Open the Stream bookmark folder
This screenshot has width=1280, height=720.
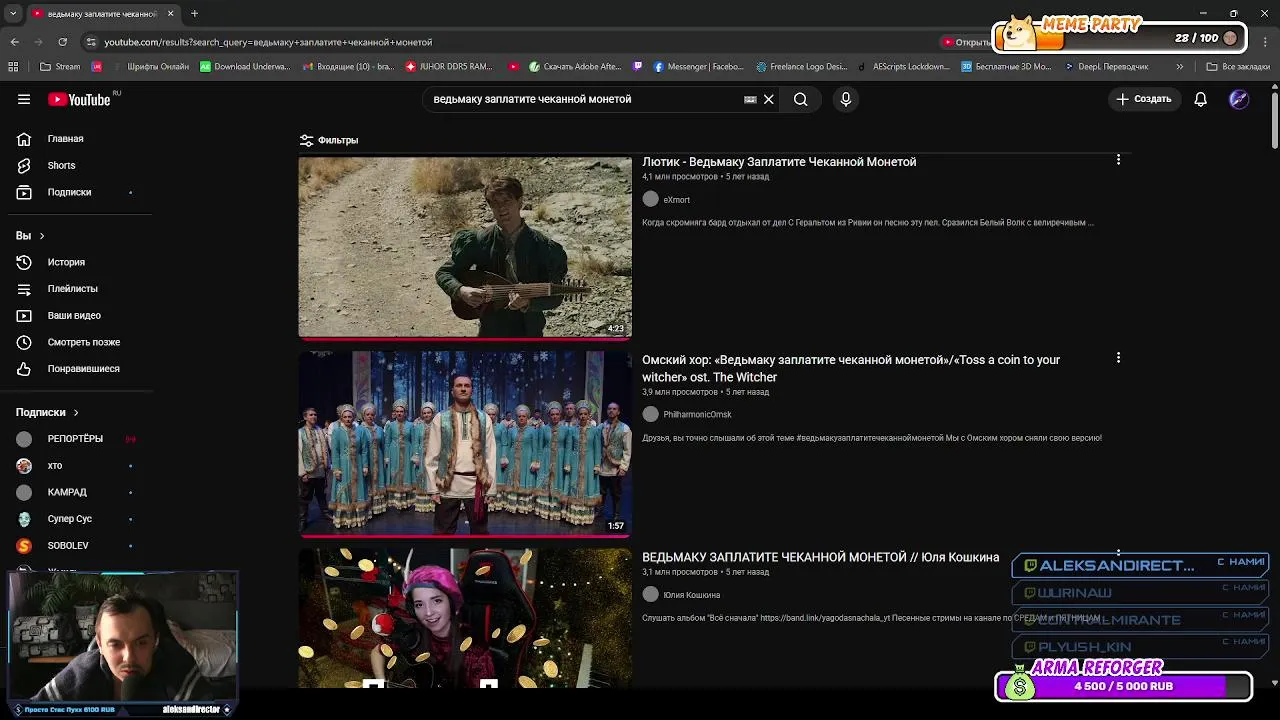click(60, 67)
